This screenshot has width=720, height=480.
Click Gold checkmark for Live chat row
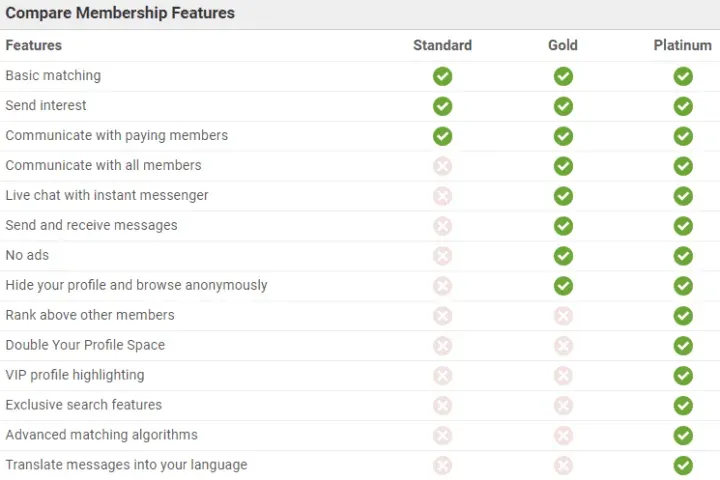click(563, 196)
